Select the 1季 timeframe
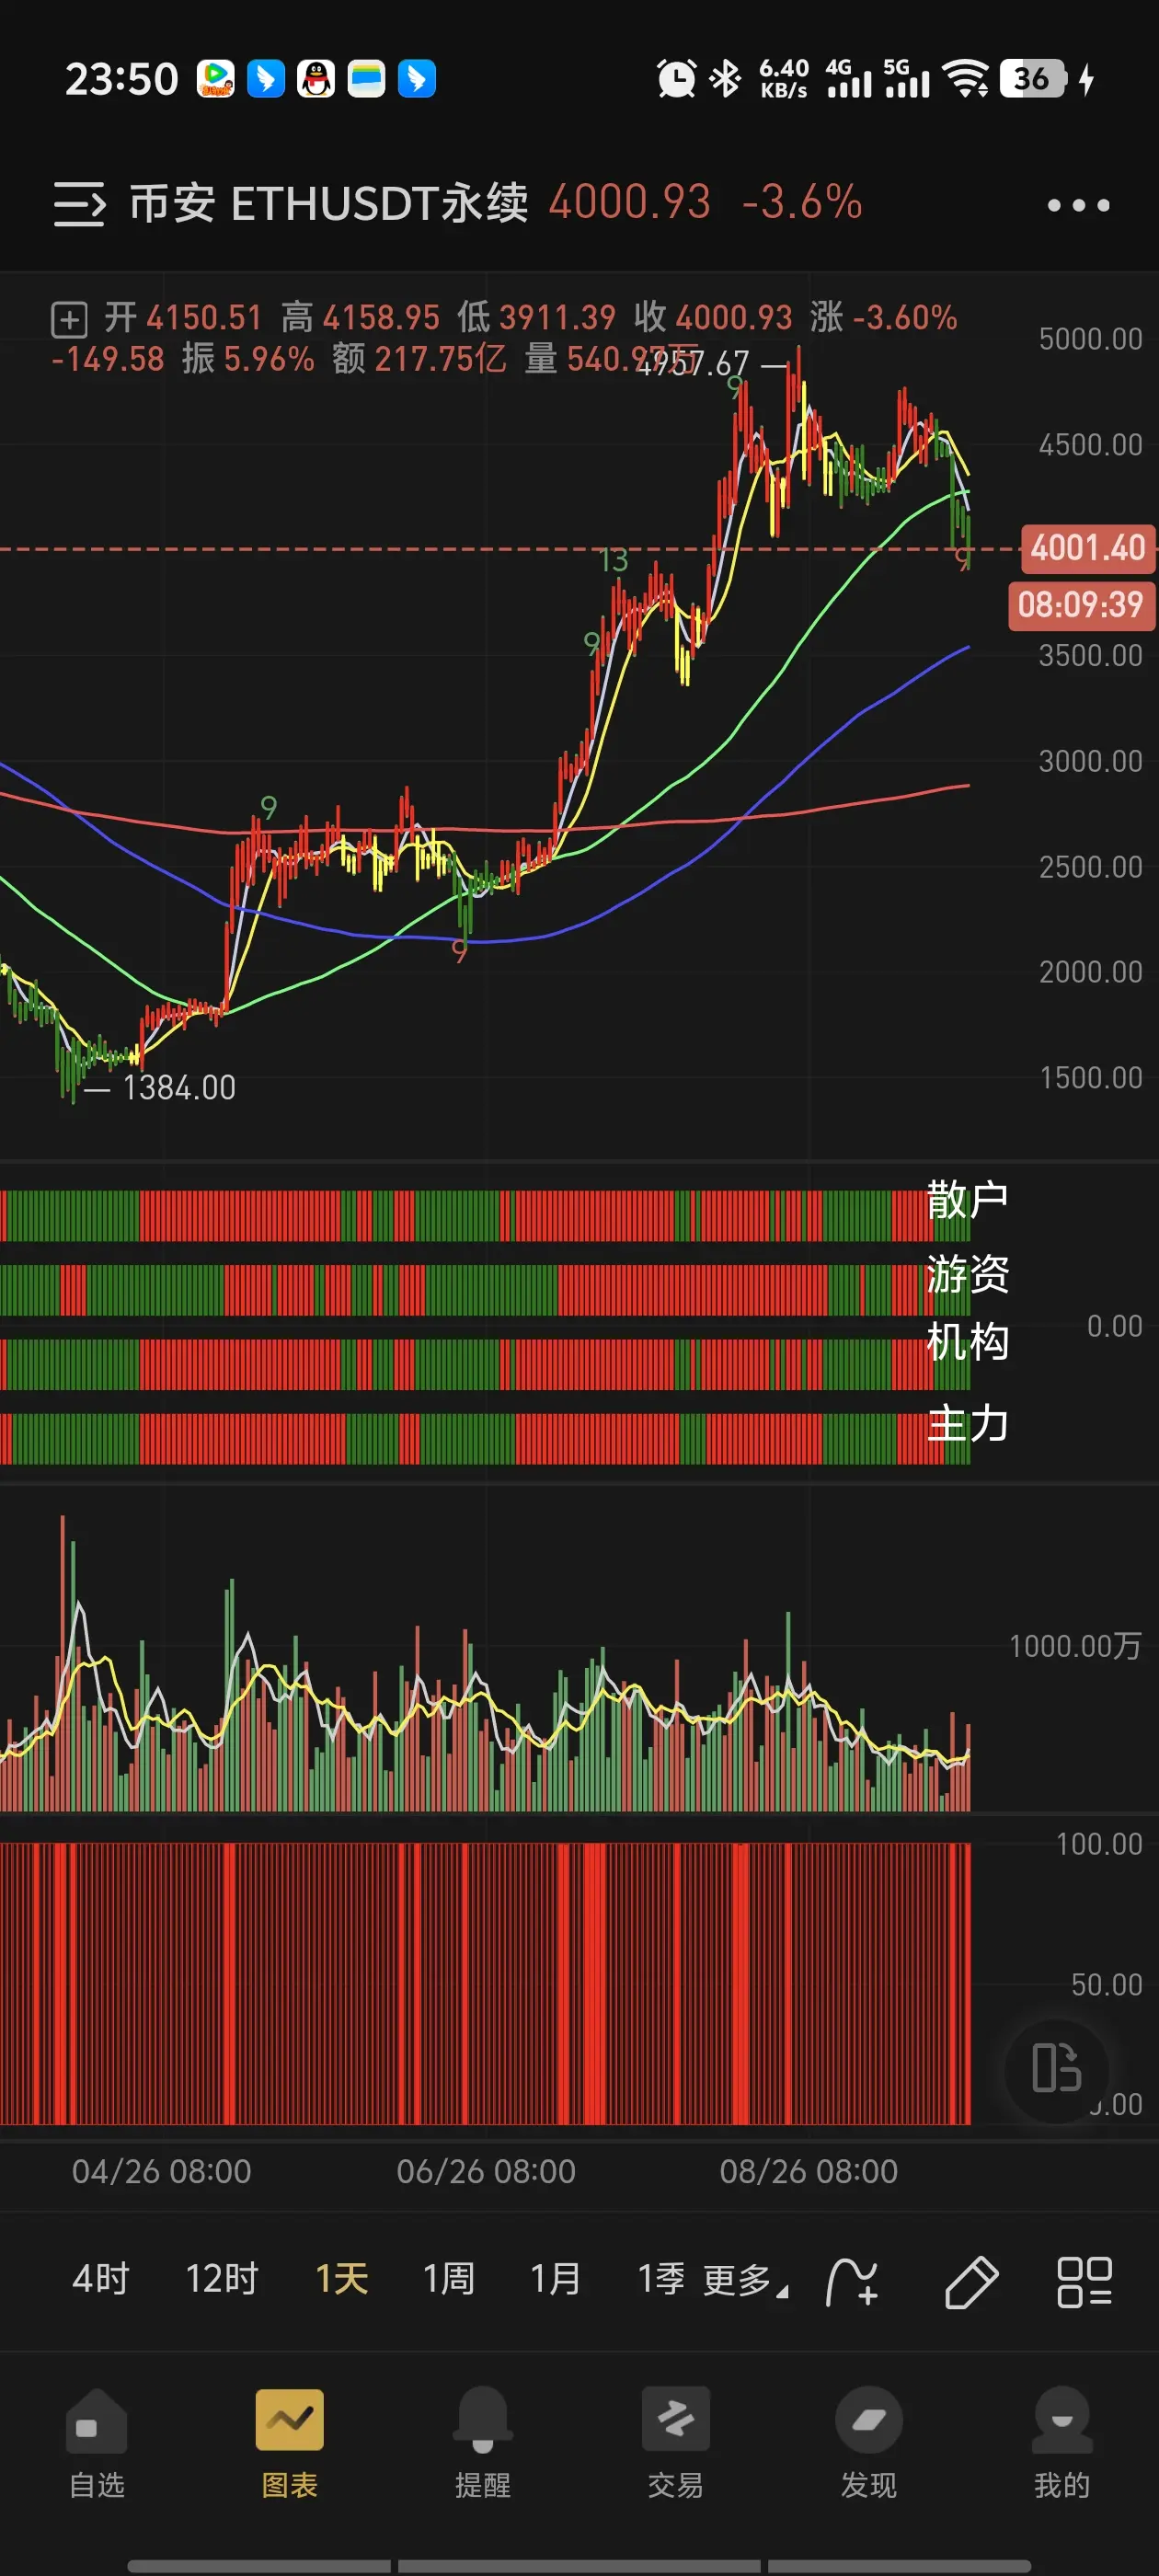 (661, 2279)
